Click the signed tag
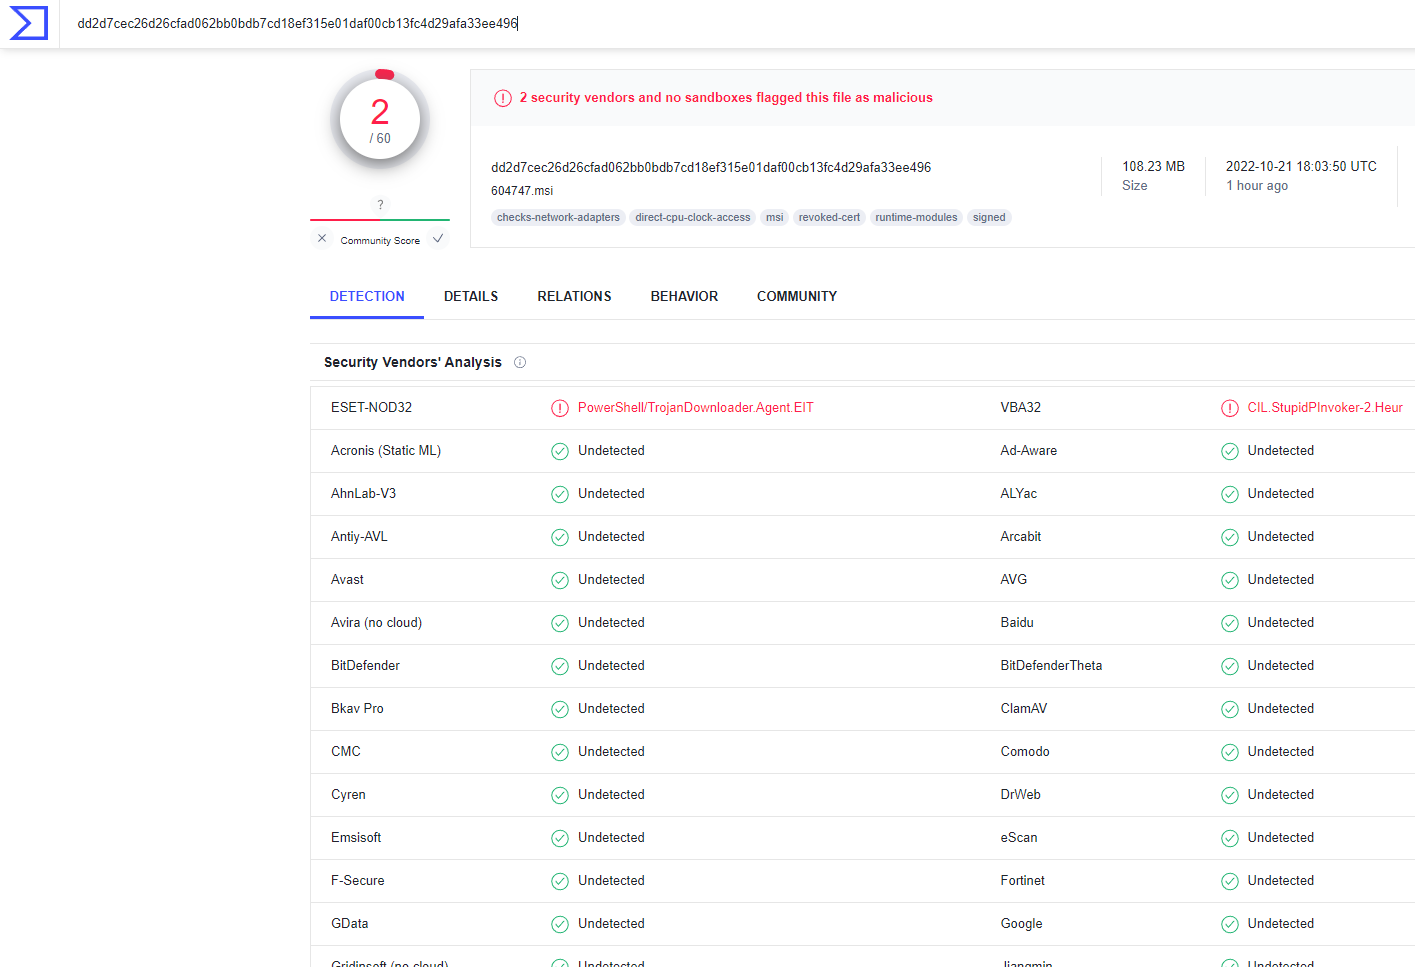Screen dimensions: 1415x967 pyautogui.click(x=989, y=217)
